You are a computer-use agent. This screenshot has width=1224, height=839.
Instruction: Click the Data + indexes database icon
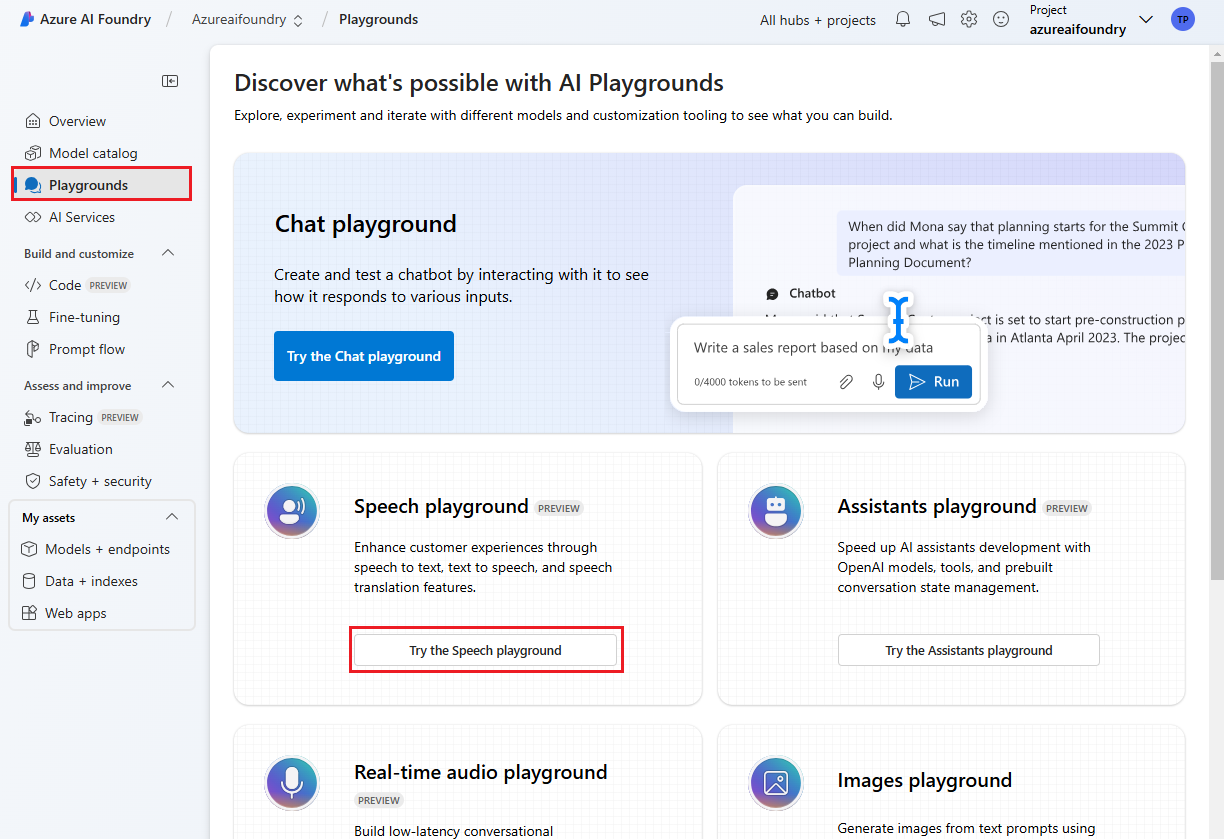click(x=29, y=581)
